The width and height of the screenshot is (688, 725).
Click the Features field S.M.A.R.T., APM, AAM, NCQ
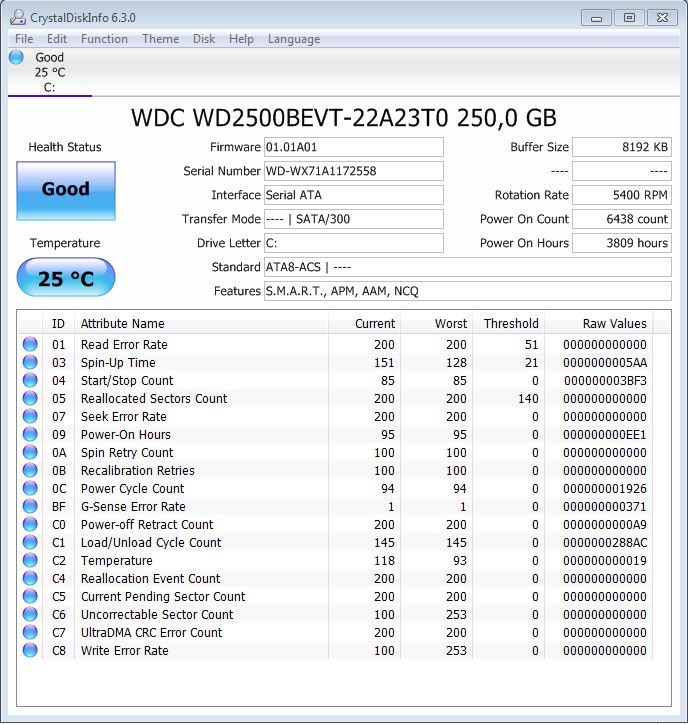coord(467,291)
